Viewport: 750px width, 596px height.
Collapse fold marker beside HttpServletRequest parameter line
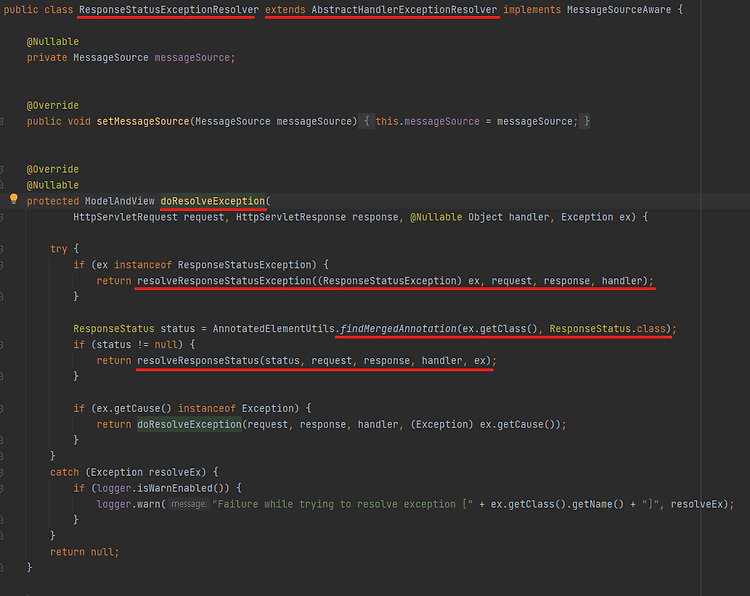pos(2,217)
